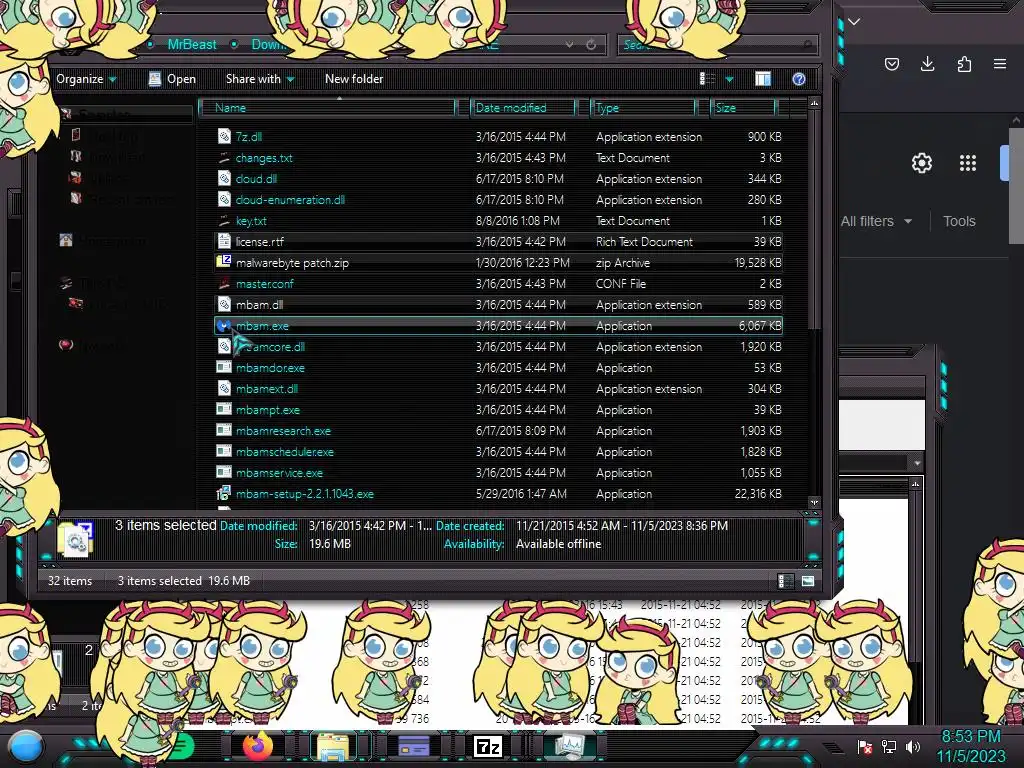Image resolution: width=1024 pixels, height=768 pixels.
Task: Click the scrollbar down arrow in file list
Action: (x=814, y=502)
